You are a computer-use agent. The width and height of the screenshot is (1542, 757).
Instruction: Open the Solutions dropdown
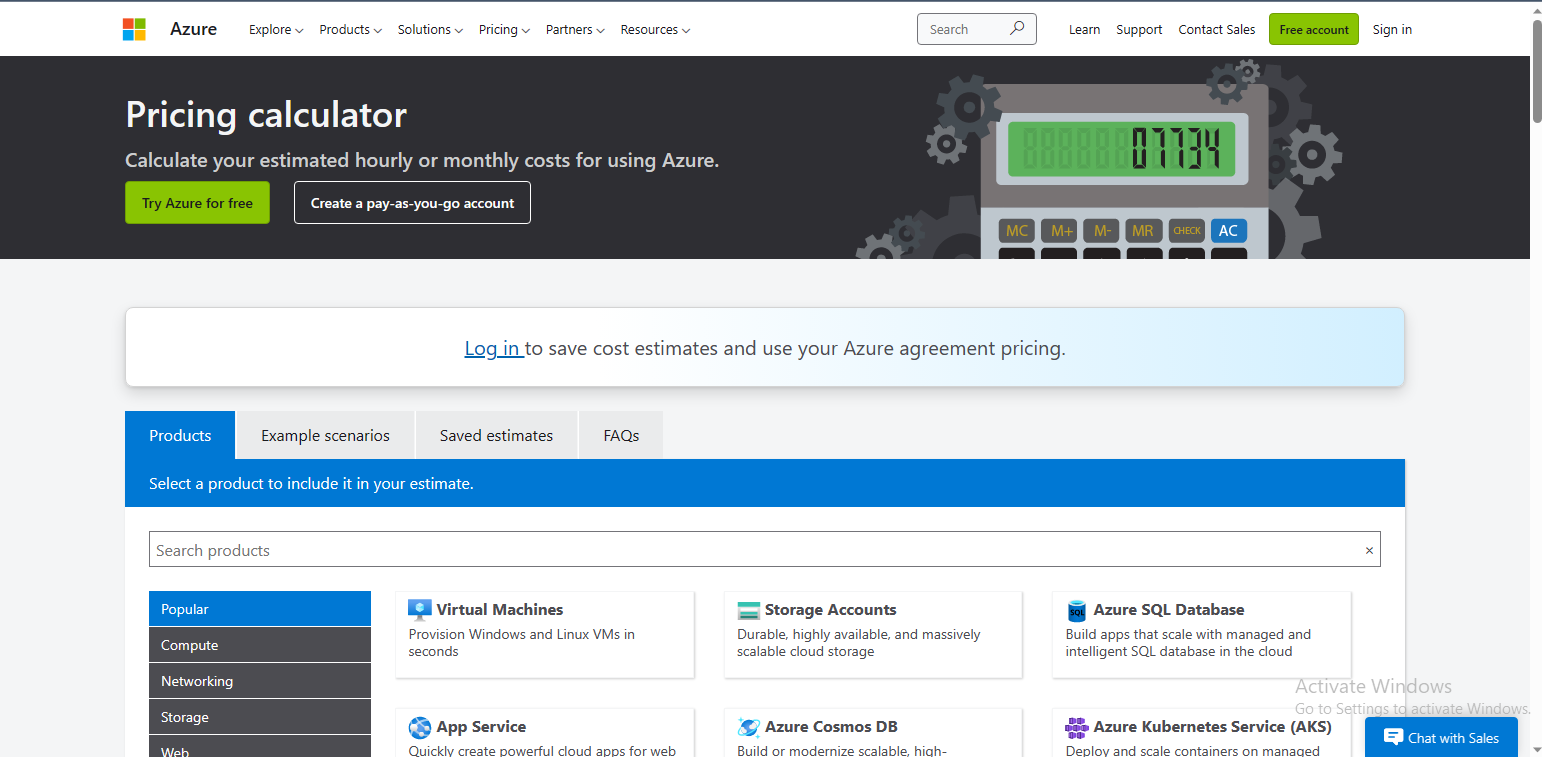point(430,29)
